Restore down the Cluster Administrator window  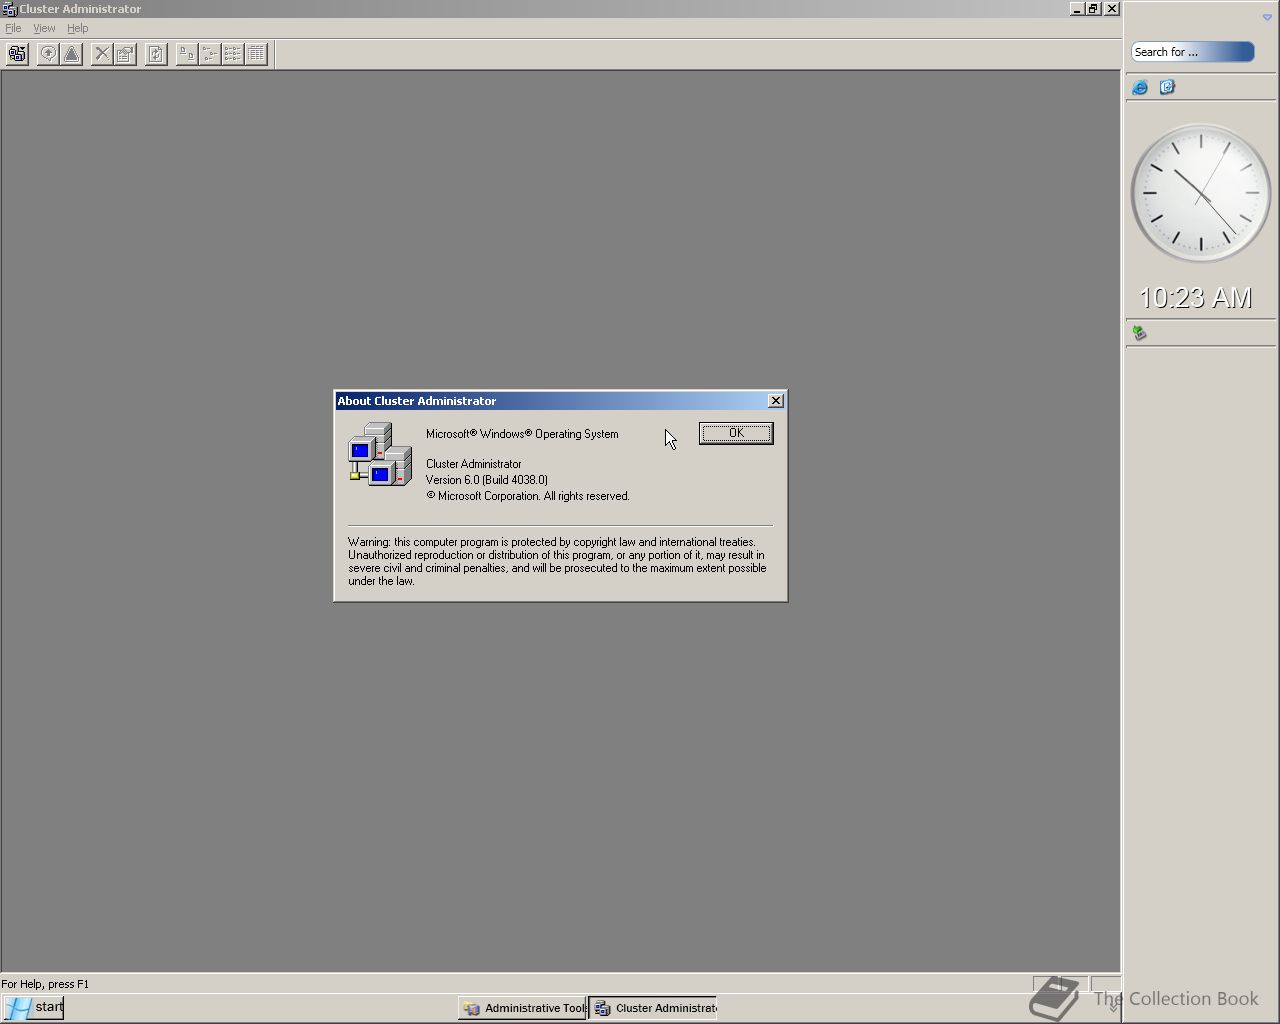[x=1094, y=9]
